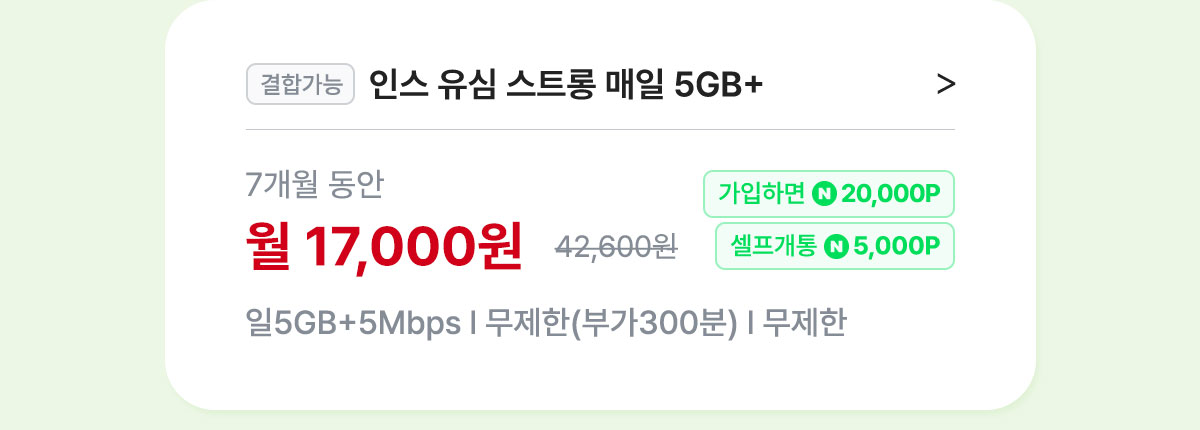Screen dimensions: 1200x430
Task: Click the 셀프개통 label in green badge
Action: (774, 246)
